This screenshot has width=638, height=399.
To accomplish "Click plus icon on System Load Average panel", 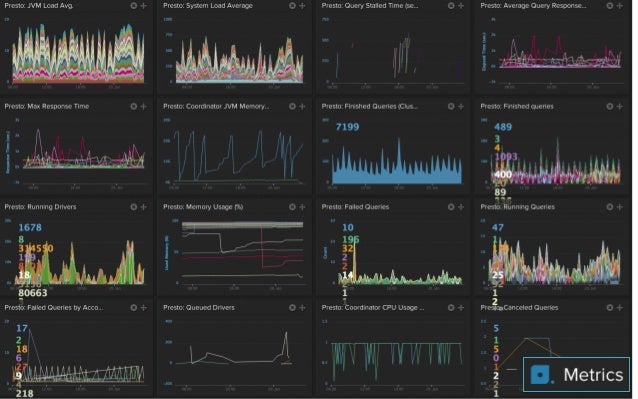I will [x=302, y=6].
